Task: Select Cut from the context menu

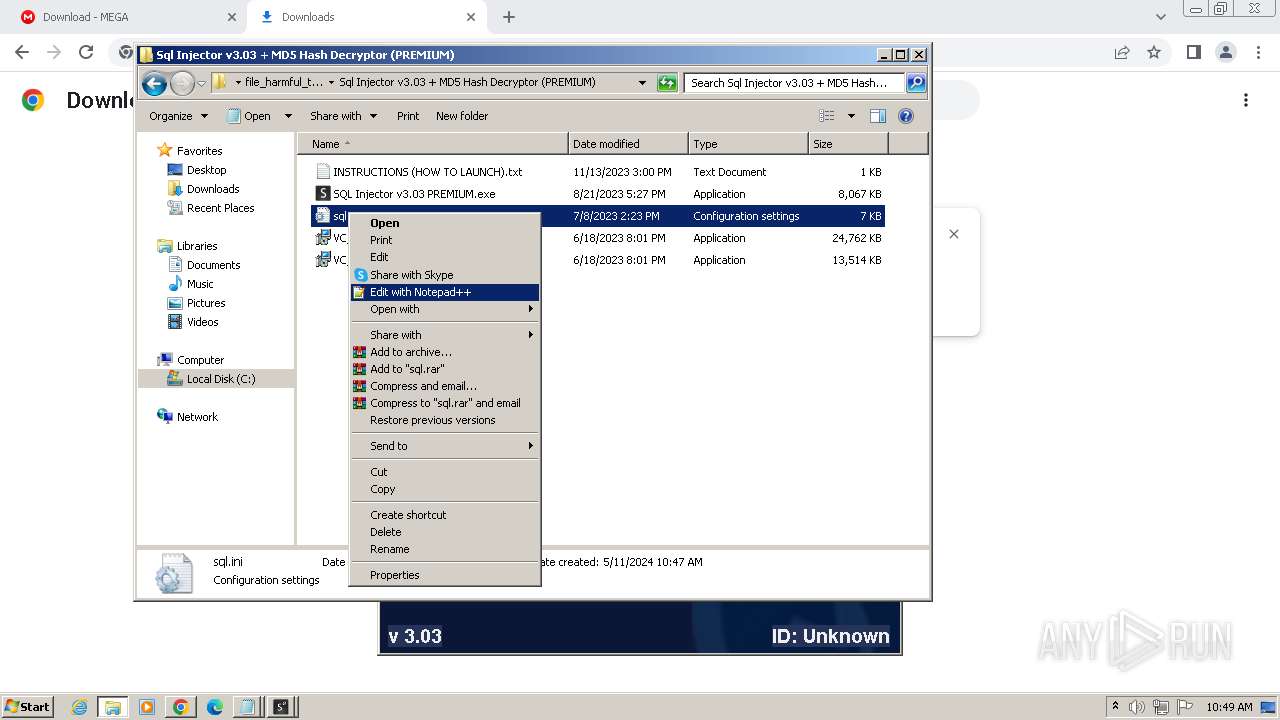Action: click(x=445, y=472)
